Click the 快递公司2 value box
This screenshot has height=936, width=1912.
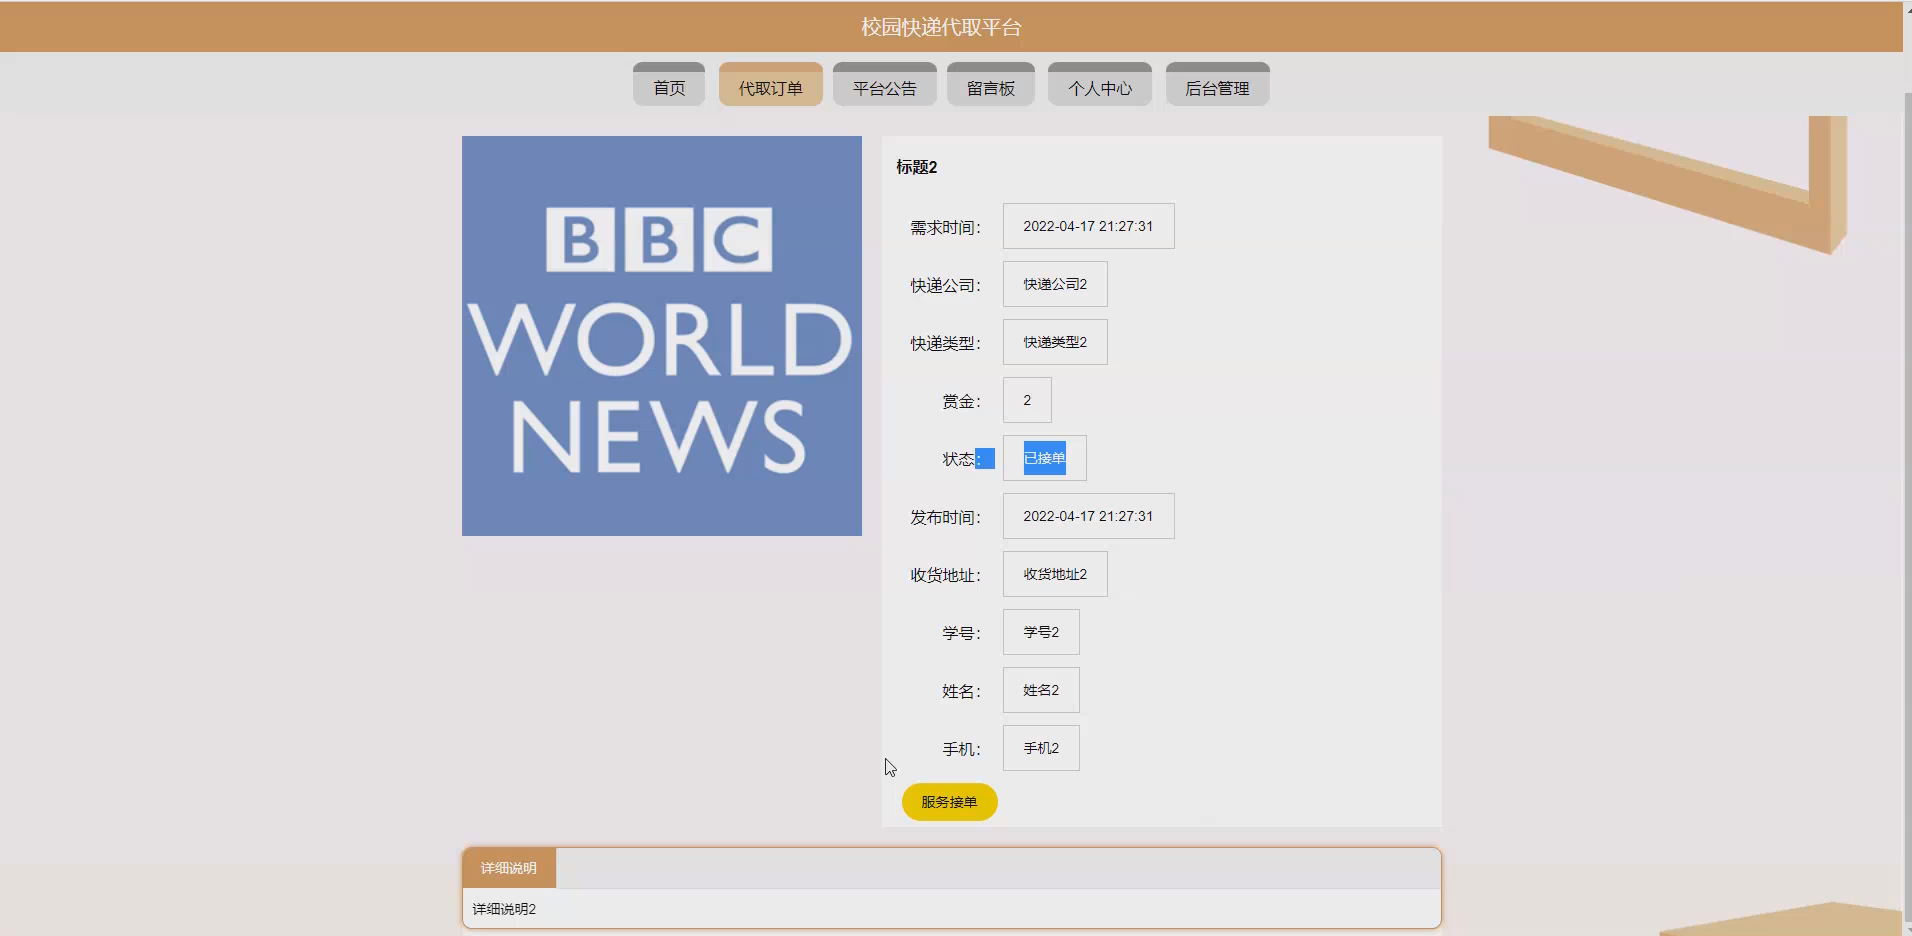coord(1055,284)
